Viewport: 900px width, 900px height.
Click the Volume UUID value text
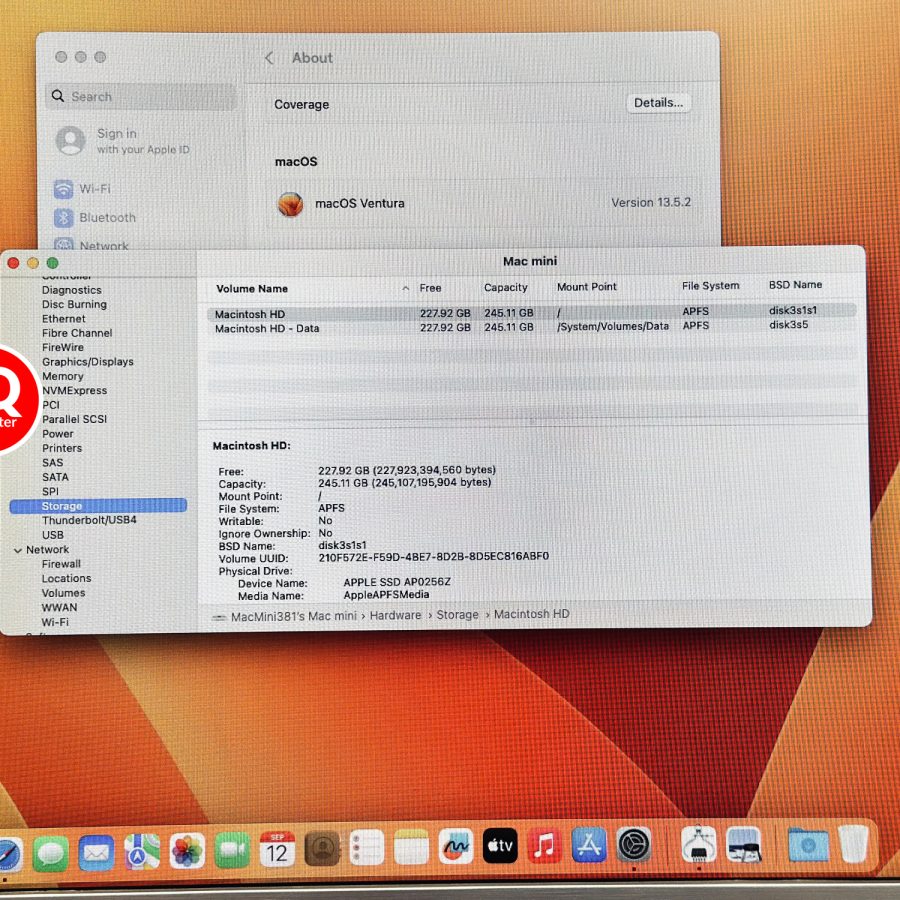tap(434, 557)
